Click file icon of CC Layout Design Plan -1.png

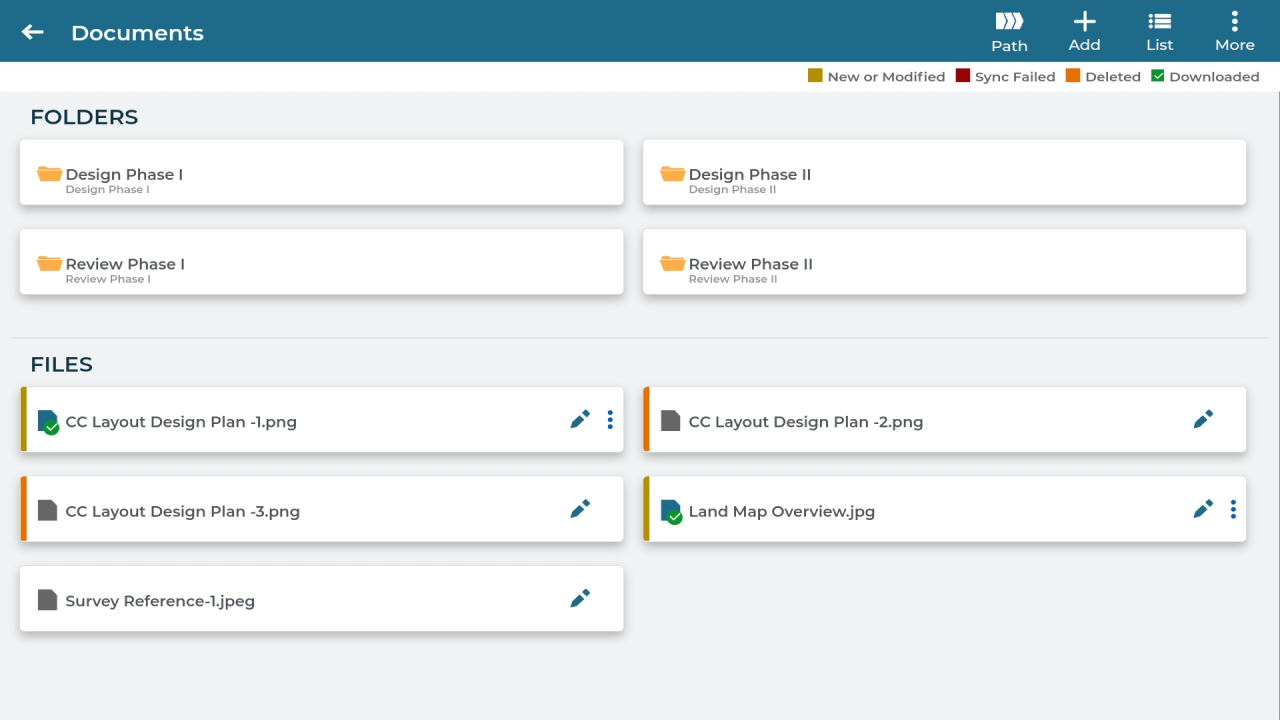pos(48,422)
